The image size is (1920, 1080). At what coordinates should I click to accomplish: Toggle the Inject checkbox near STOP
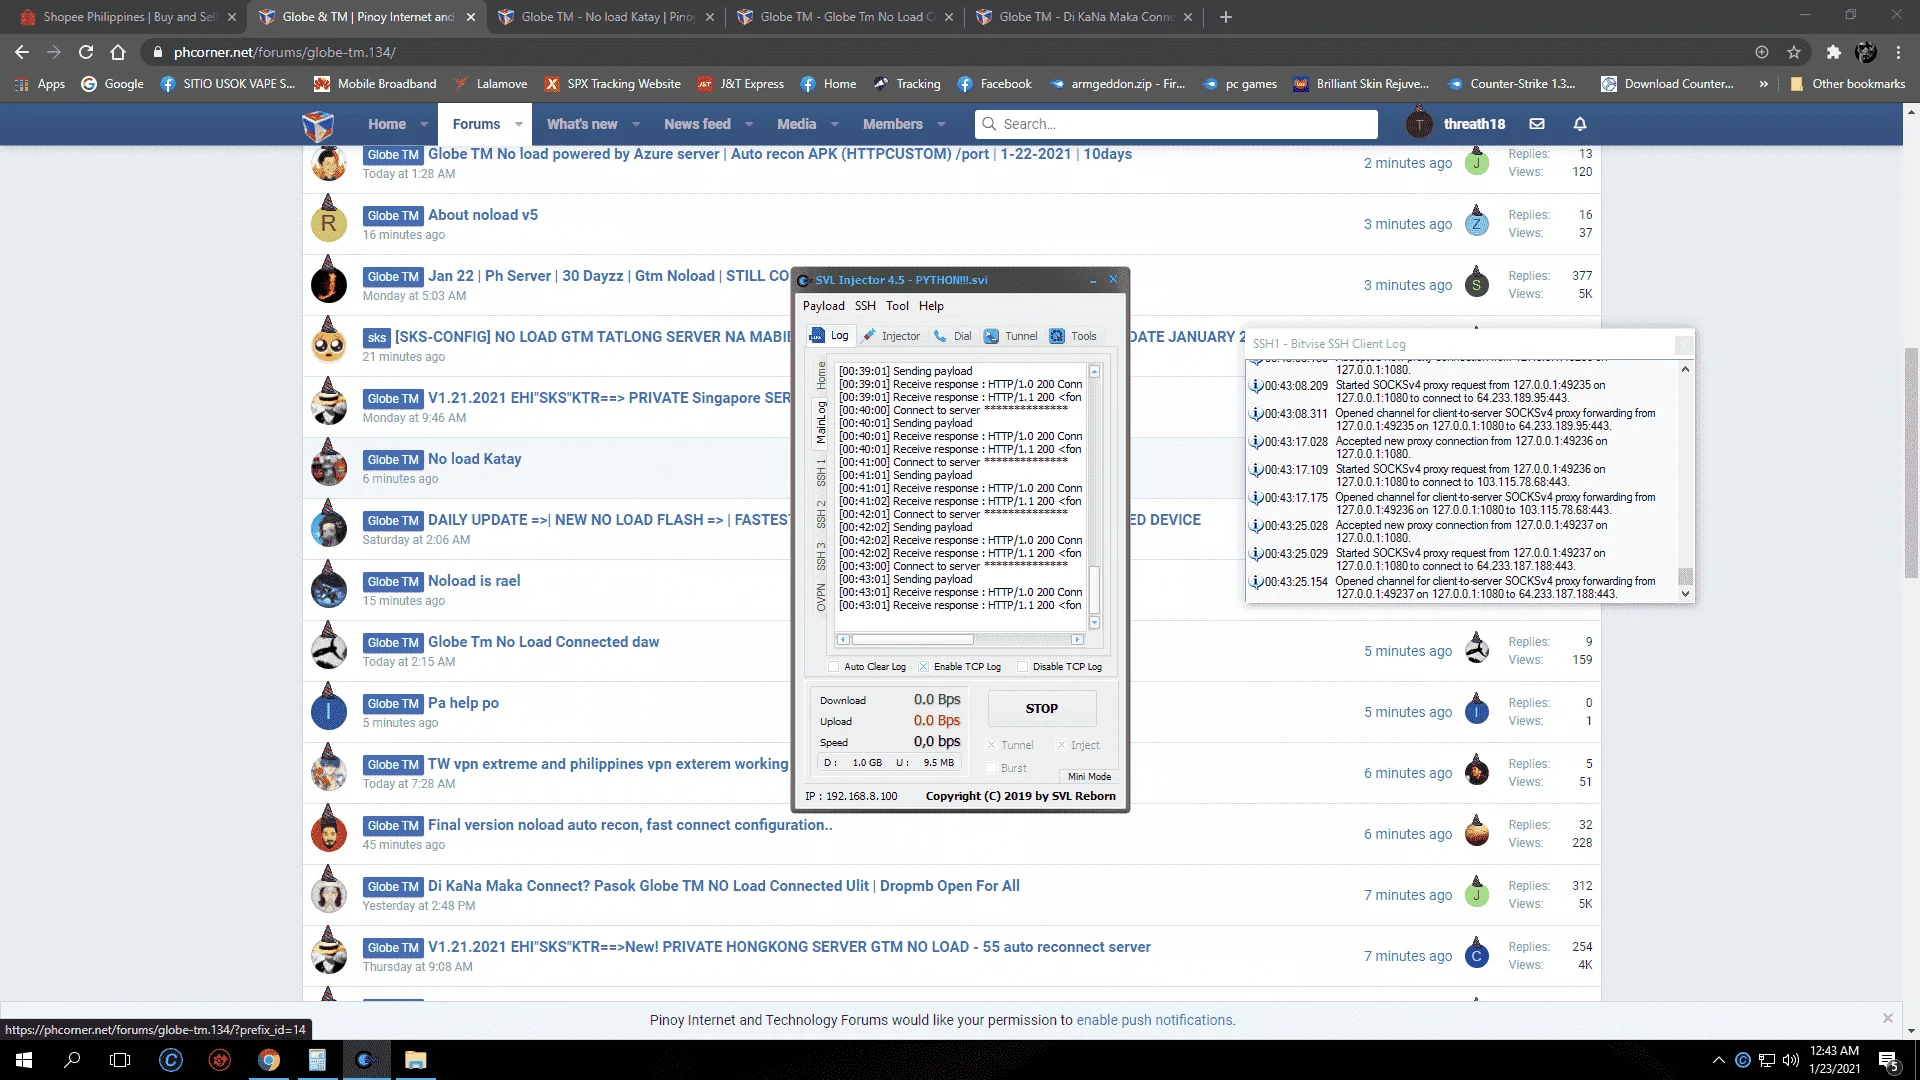[x=1061, y=745]
